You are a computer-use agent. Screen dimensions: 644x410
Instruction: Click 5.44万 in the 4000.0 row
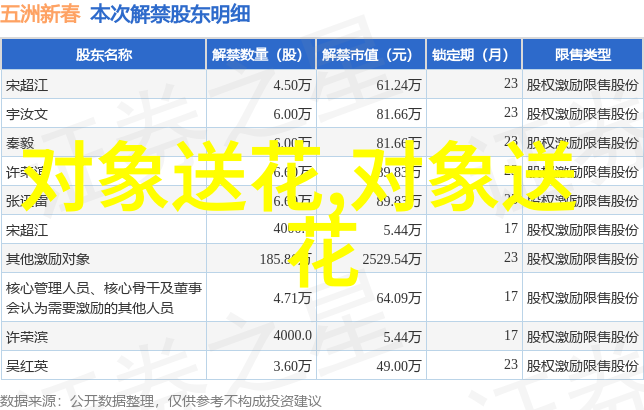pyautogui.click(x=402, y=337)
